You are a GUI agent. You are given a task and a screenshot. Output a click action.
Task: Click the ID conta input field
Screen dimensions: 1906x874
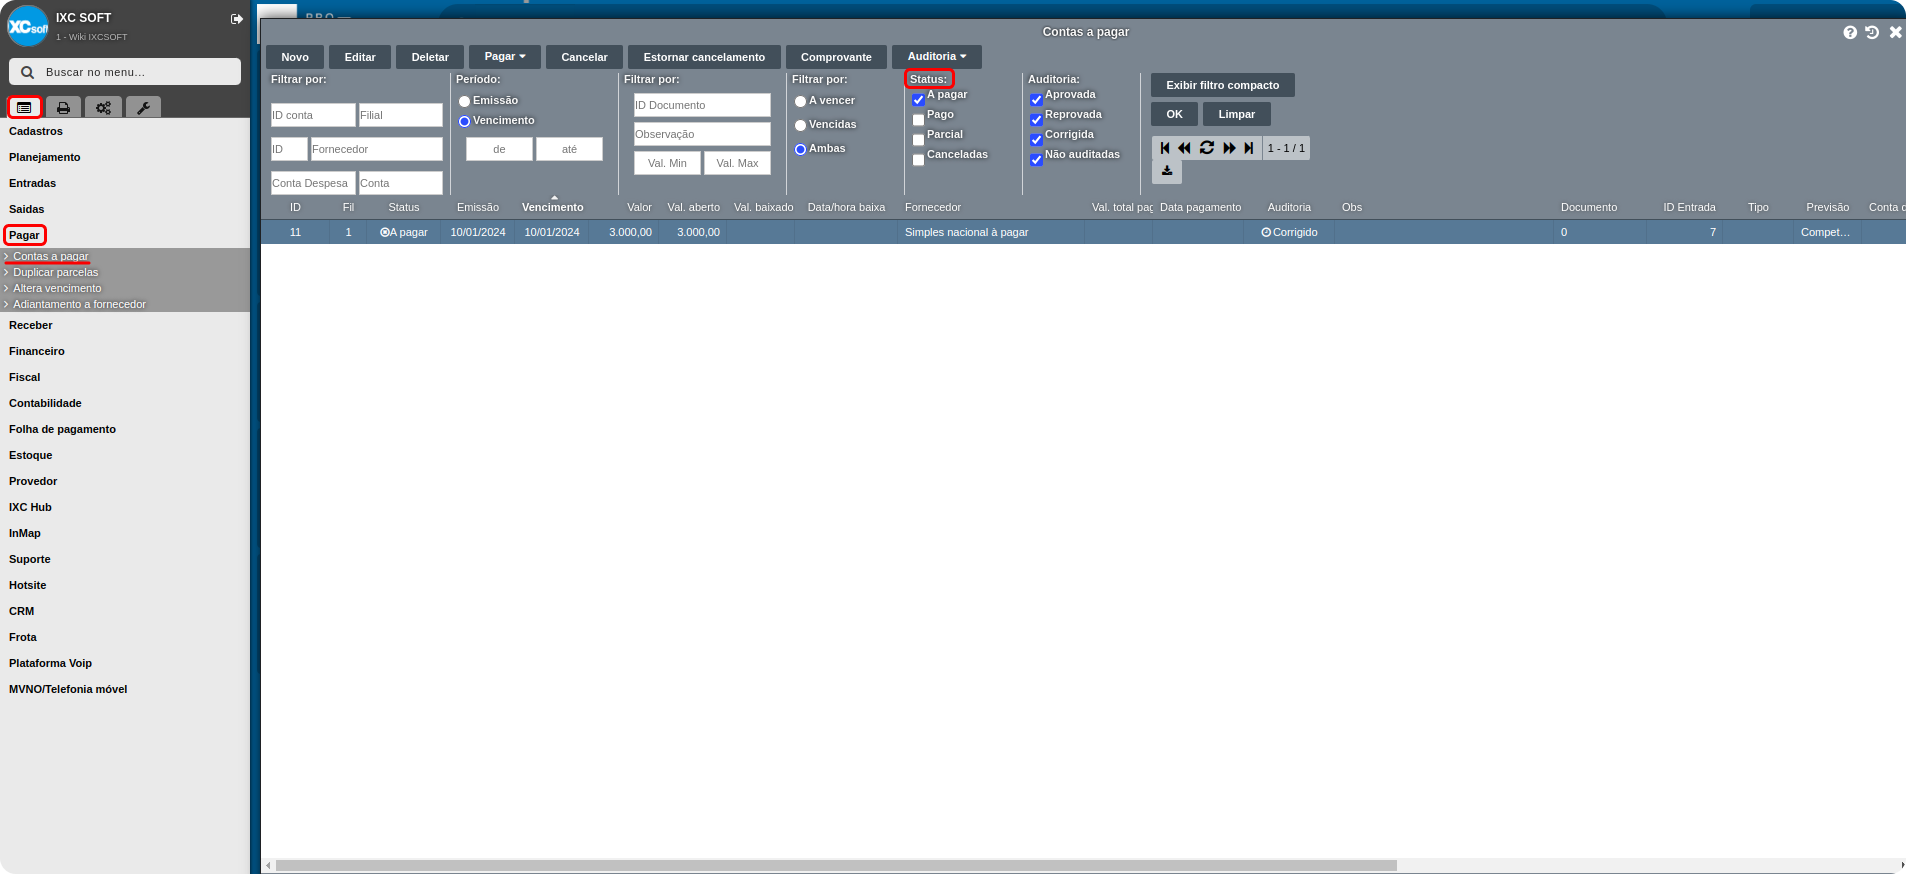[313, 115]
